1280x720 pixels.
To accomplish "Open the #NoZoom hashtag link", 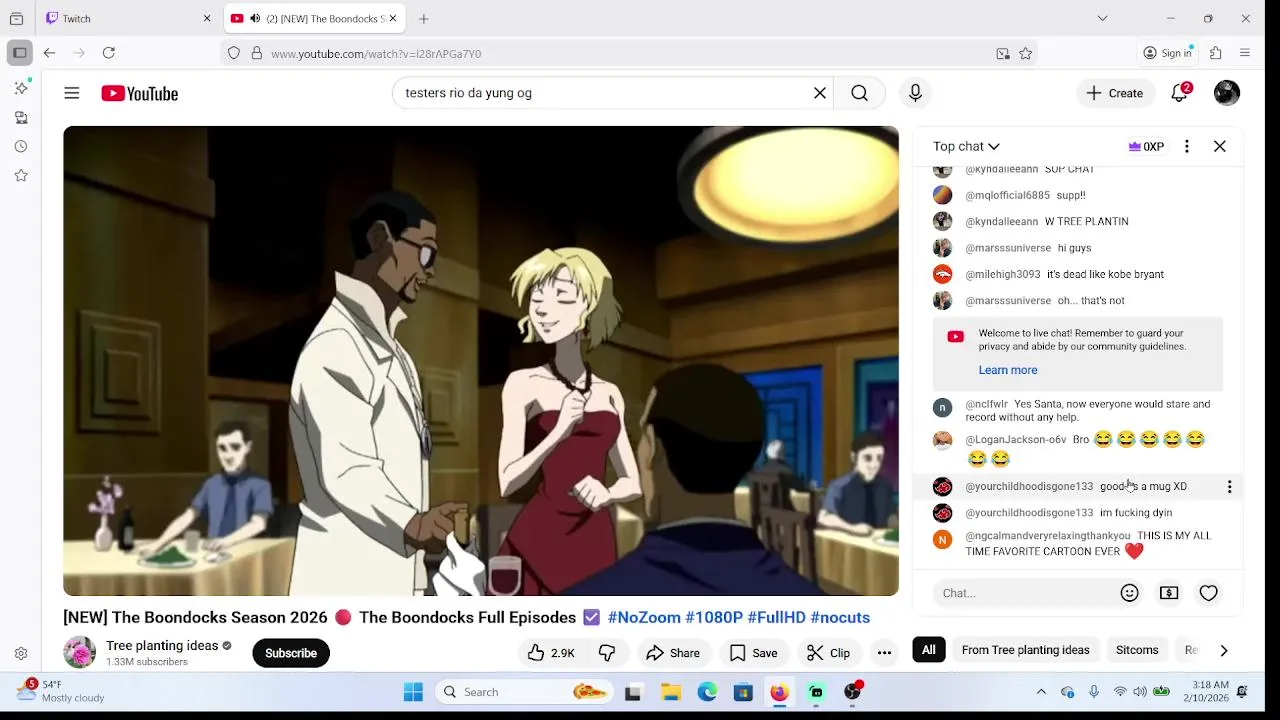I will click(644, 618).
